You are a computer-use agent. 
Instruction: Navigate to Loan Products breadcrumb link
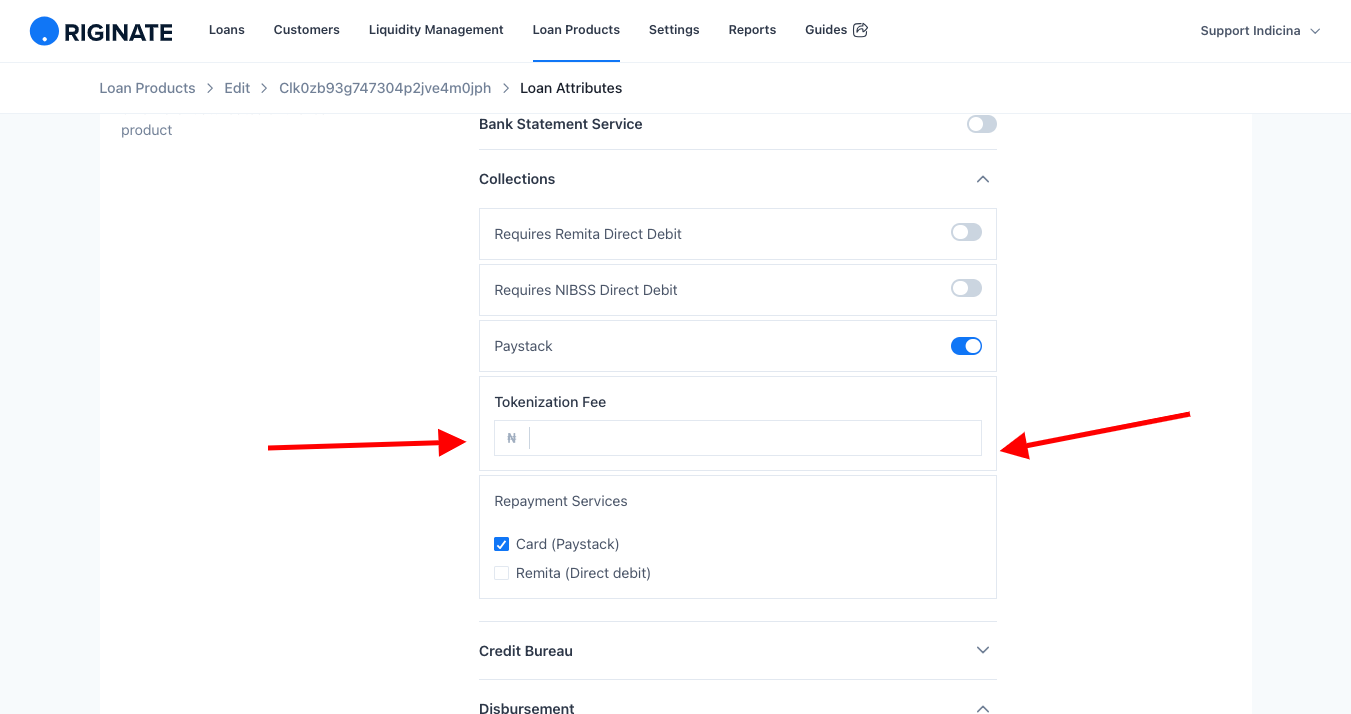[x=147, y=88]
